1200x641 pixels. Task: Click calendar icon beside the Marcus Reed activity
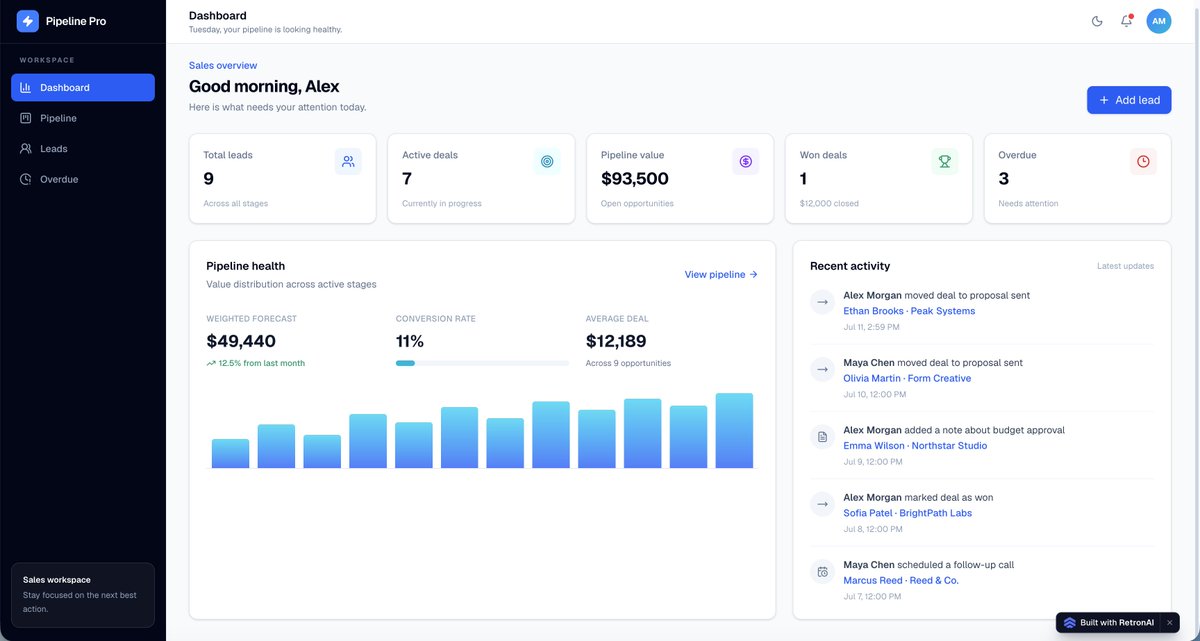[x=822, y=571]
